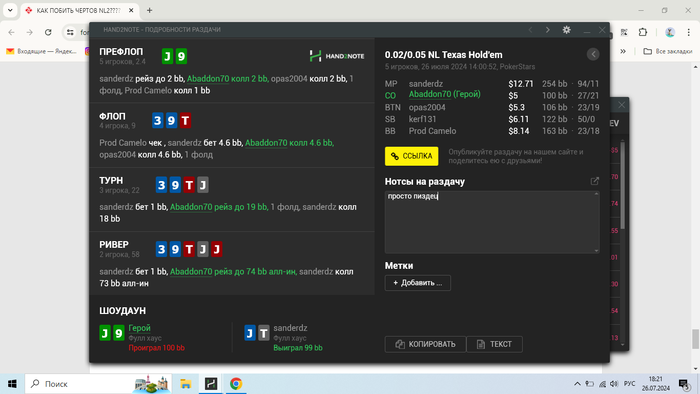Open Все закладки bookmarks folder
This screenshot has width=700, height=394.
click(668, 51)
